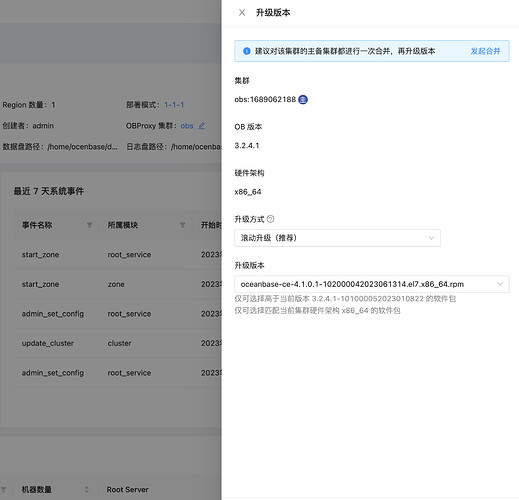The width and height of the screenshot is (519, 500).
Task: Click the filter icon in 事件名称 column
Action: pos(89,225)
